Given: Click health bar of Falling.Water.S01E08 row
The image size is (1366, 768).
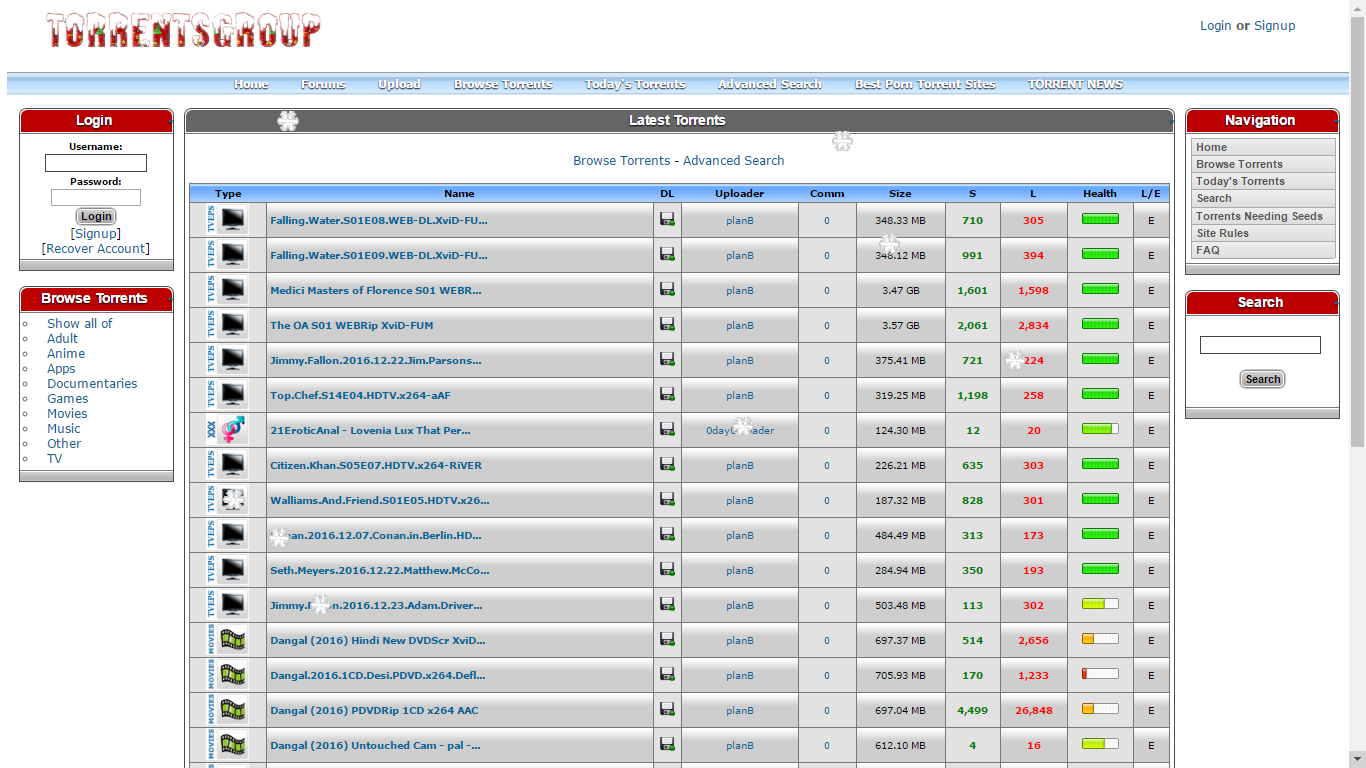Looking at the screenshot, I should point(1100,219).
